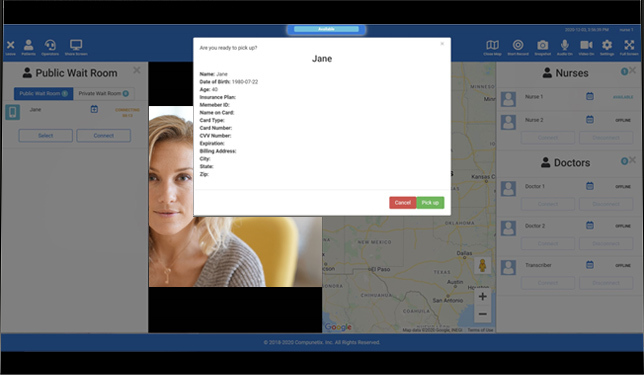Click Nurse 1 avatar icon
The height and width of the screenshot is (375, 644).
click(x=508, y=99)
